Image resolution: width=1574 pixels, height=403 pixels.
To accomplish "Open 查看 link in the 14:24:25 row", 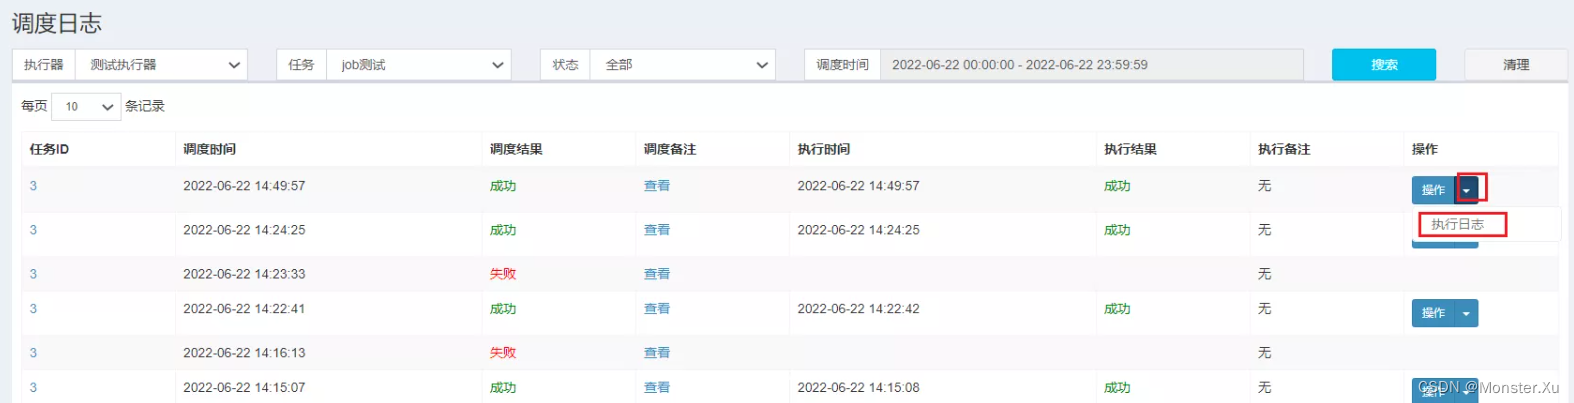I will click(657, 230).
